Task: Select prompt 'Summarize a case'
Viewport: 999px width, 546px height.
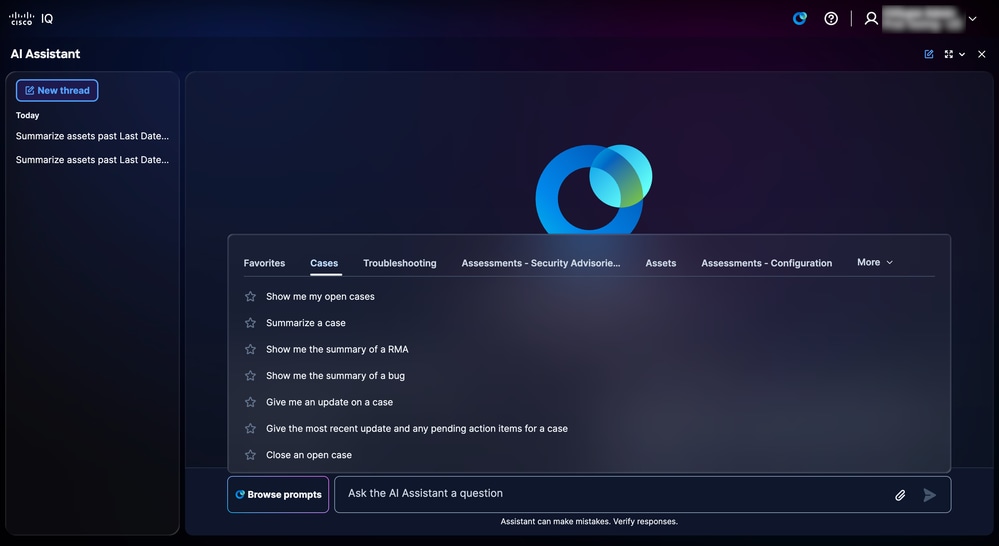Action: (306, 323)
